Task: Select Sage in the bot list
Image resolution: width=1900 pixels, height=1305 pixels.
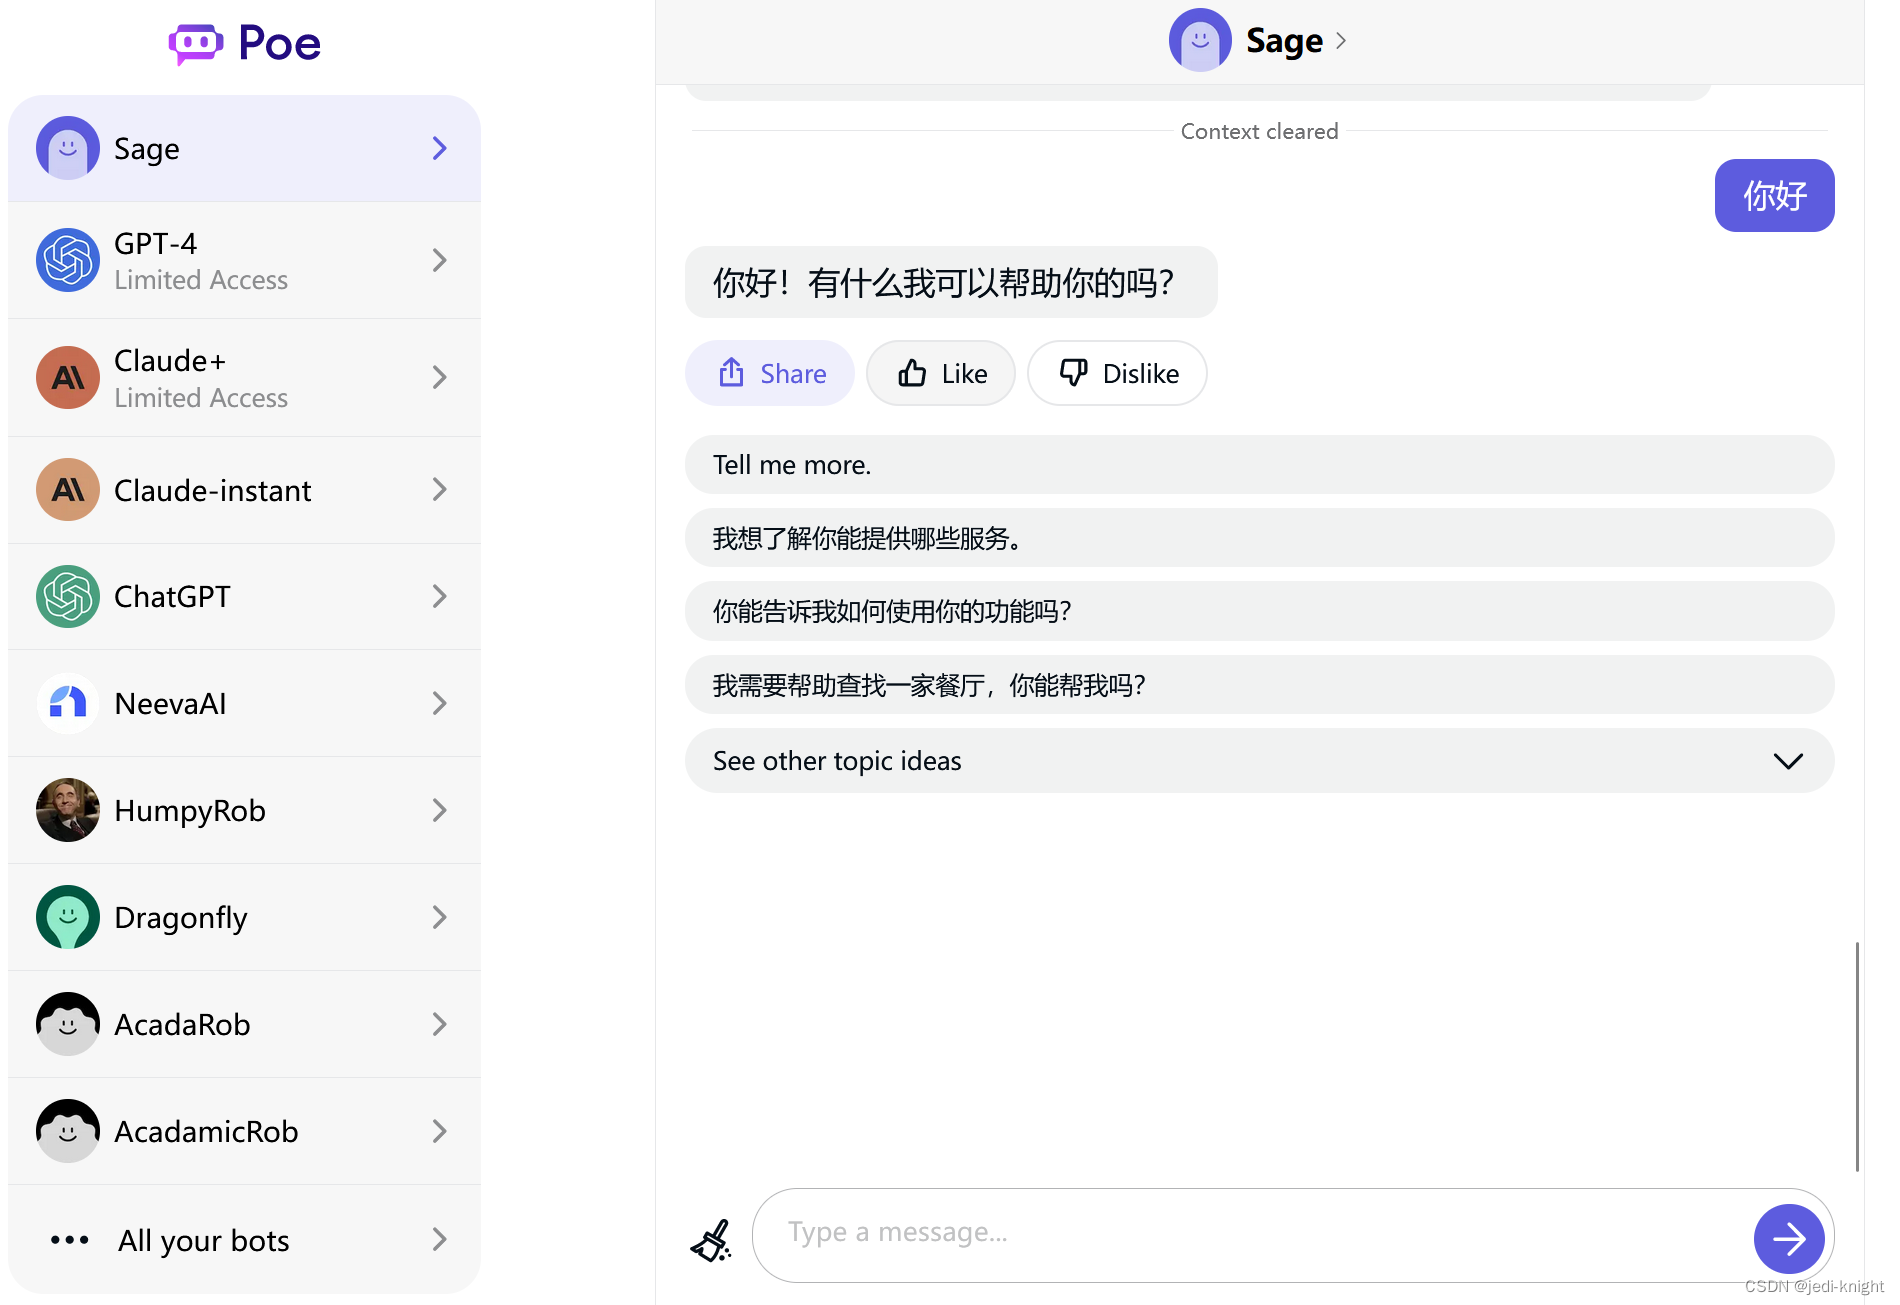Action: pyautogui.click(x=244, y=148)
